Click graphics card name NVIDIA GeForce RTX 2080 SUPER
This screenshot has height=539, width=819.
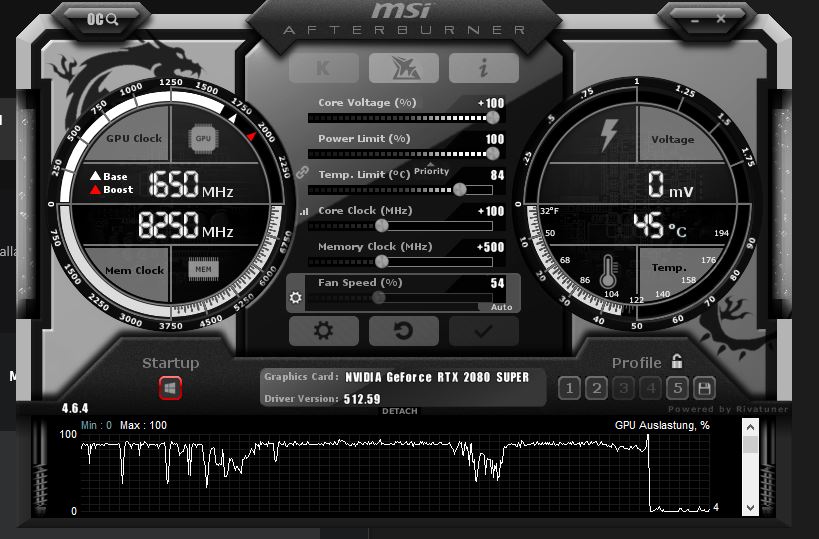click(437, 377)
